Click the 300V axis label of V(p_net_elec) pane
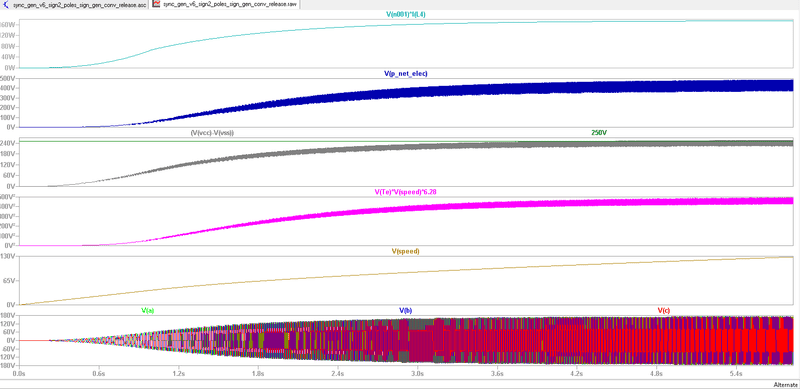Viewport: 800px width, 389px height. pos(9,98)
